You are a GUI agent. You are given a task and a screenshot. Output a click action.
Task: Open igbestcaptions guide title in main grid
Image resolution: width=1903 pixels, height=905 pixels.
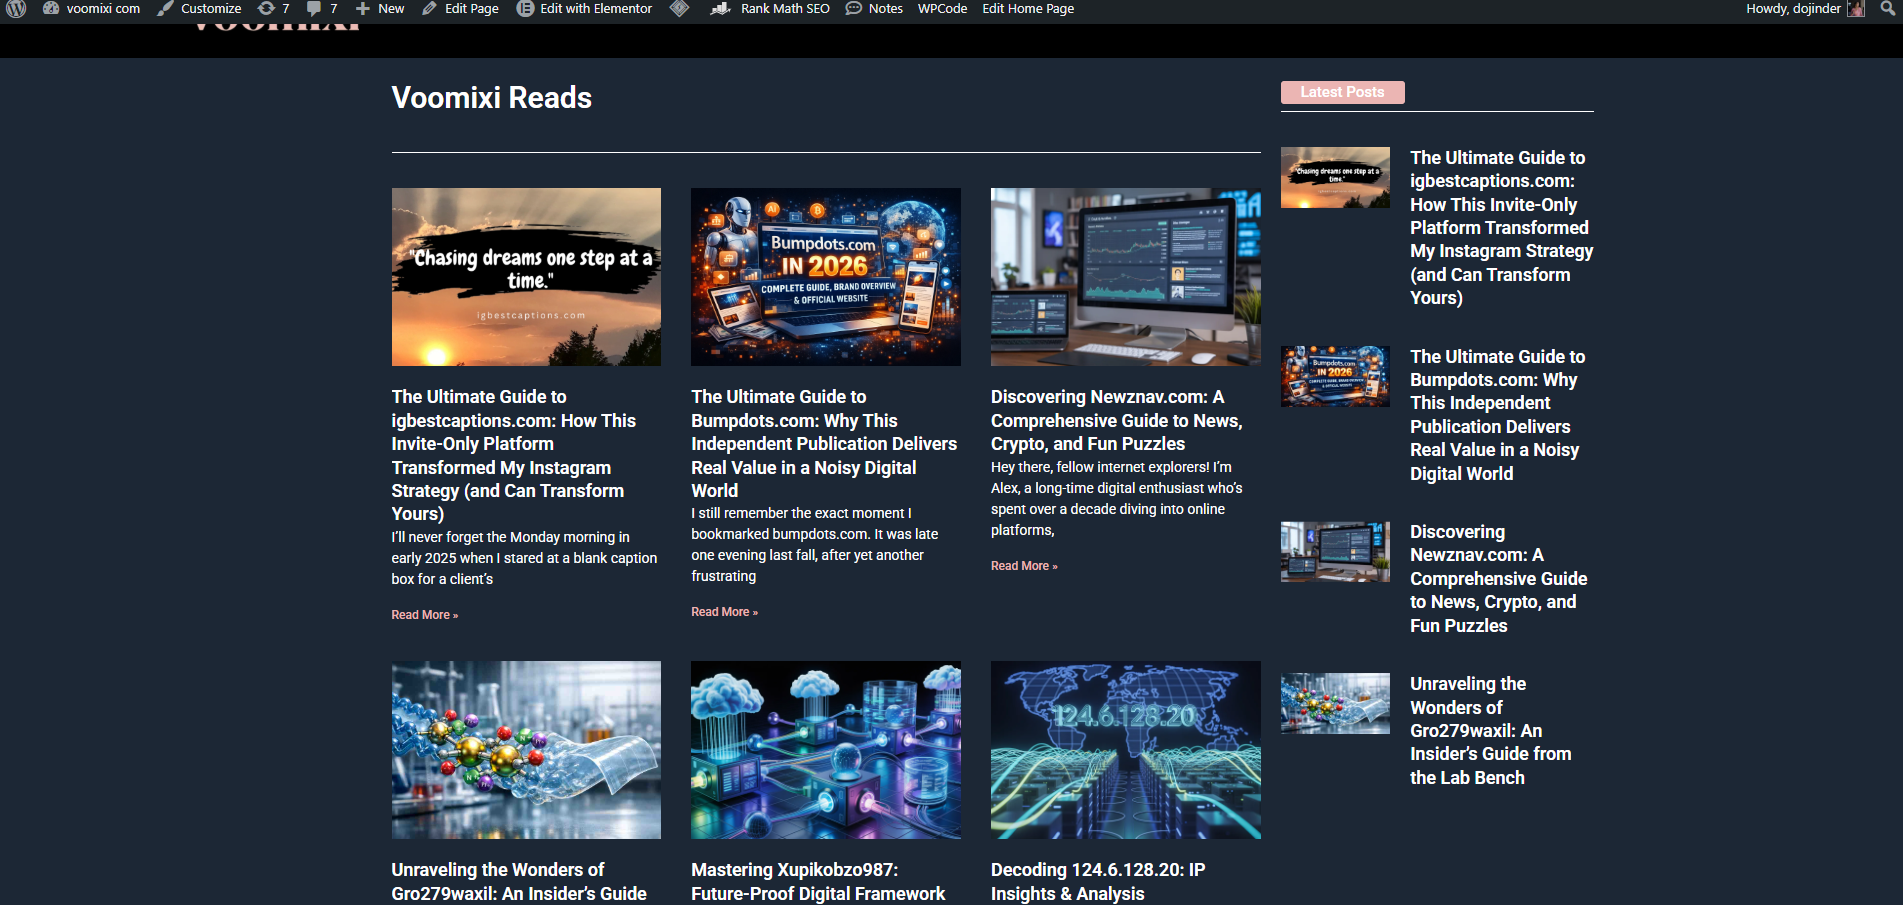(x=514, y=455)
